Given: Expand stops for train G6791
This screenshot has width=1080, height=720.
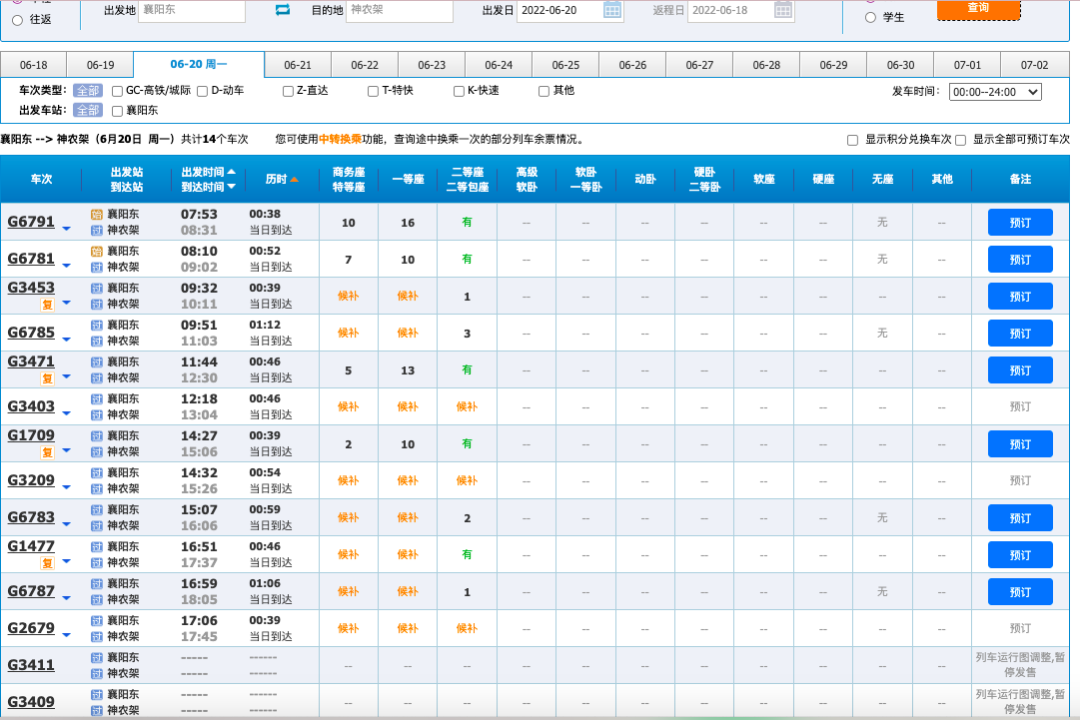Looking at the screenshot, I should click(x=67, y=229).
